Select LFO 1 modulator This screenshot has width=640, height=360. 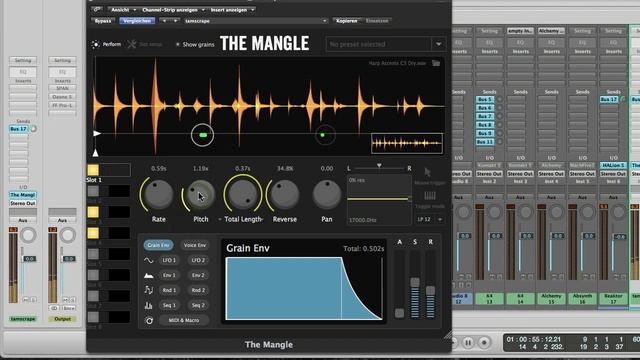(169, 260)
